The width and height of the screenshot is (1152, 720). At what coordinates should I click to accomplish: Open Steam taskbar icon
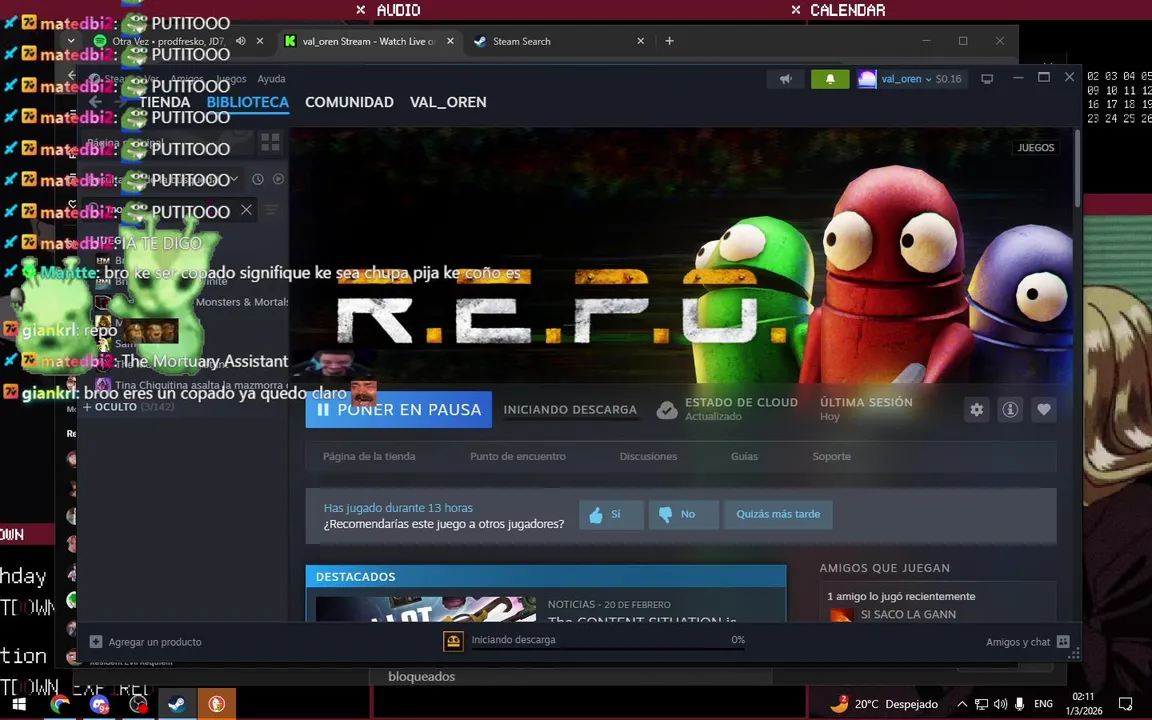(x=177, y=704)
